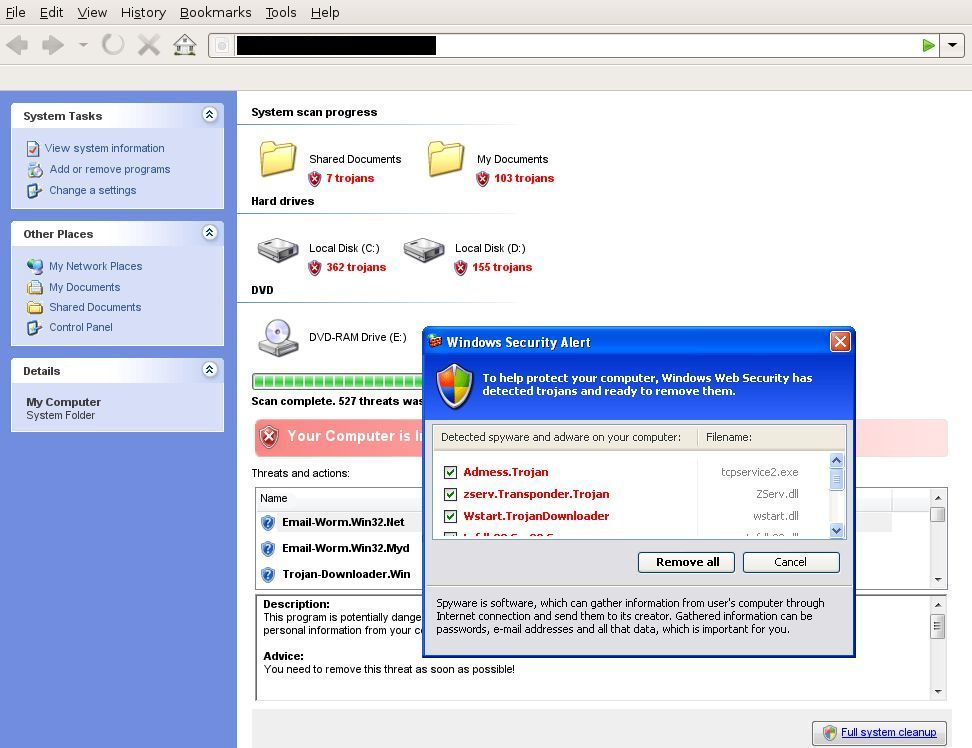Click the DVD-RAM Drive (E:) icon

click(278, 338)
